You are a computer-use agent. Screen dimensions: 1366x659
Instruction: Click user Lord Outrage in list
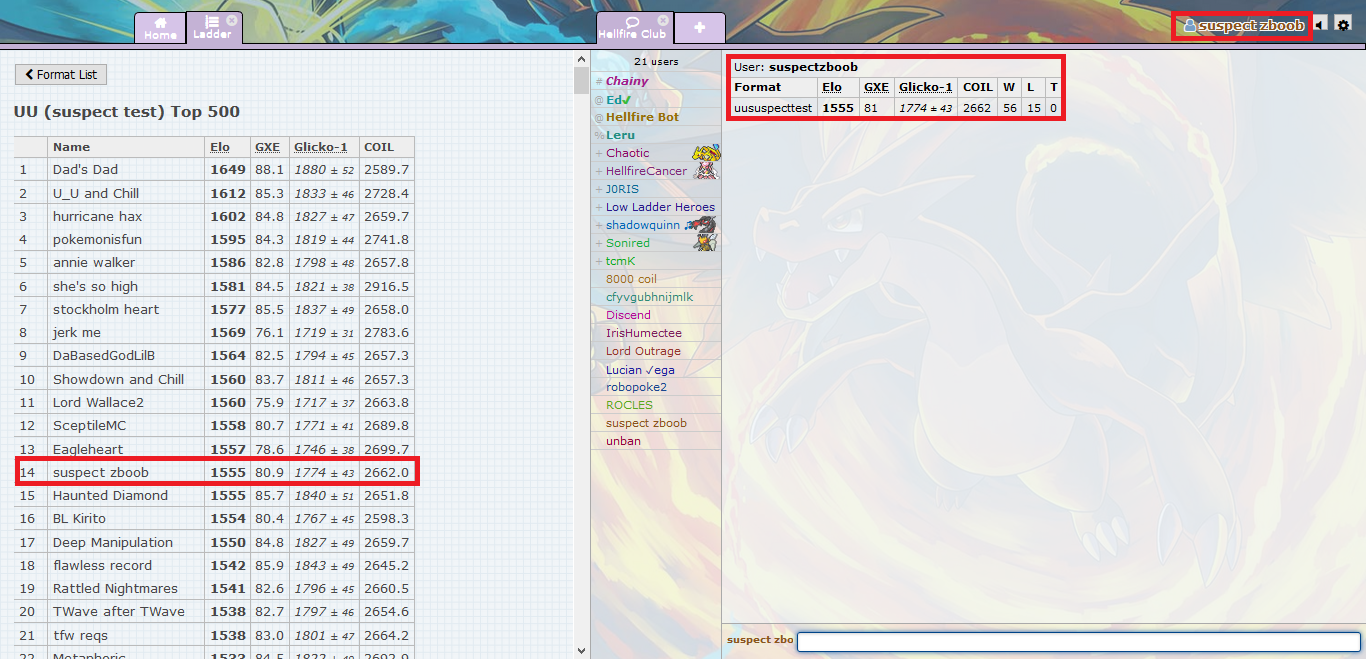pyautogui.click(x=643, y=351)
